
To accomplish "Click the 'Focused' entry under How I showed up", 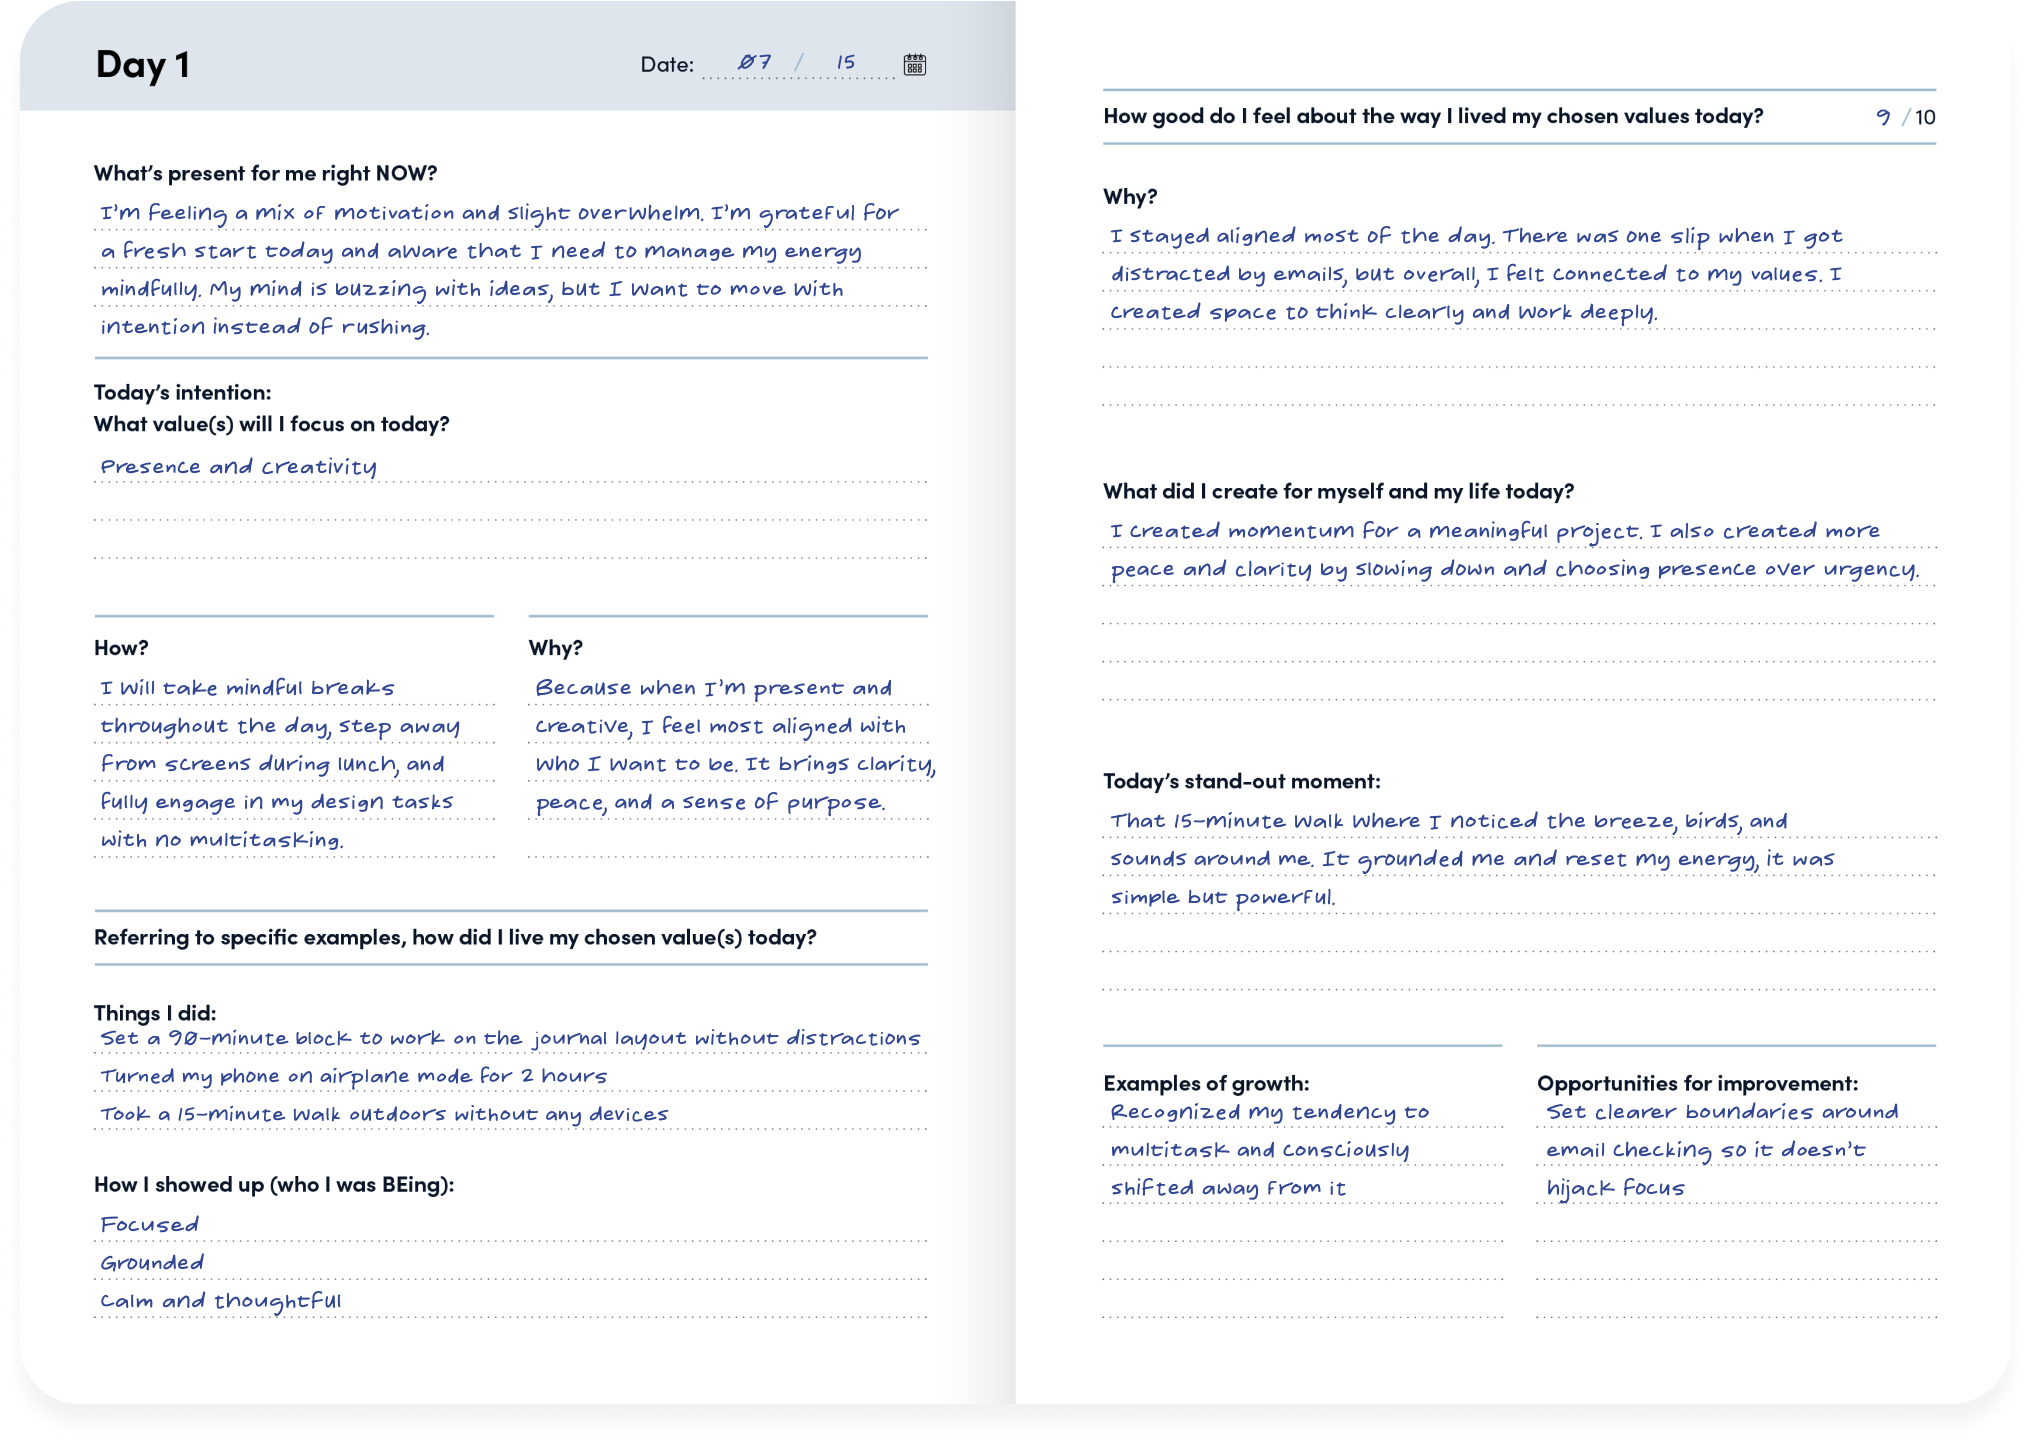I will [150, 1225].
